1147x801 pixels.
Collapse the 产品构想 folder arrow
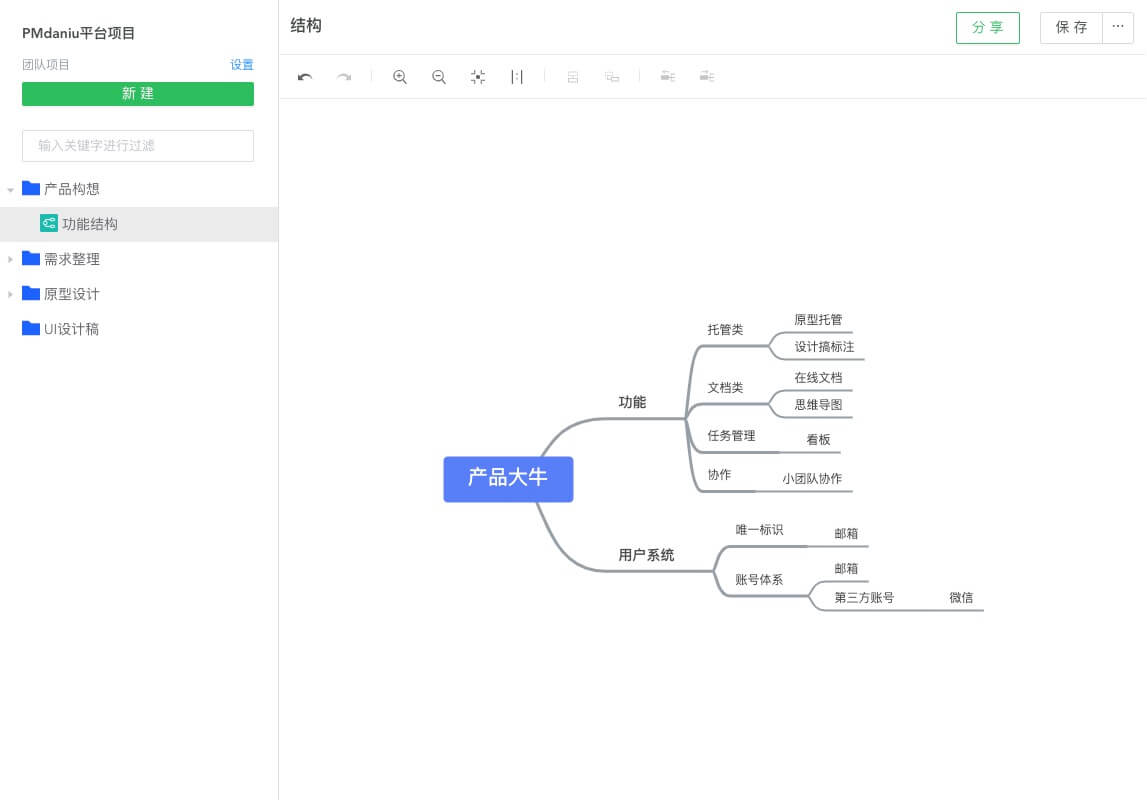[10, 189]
